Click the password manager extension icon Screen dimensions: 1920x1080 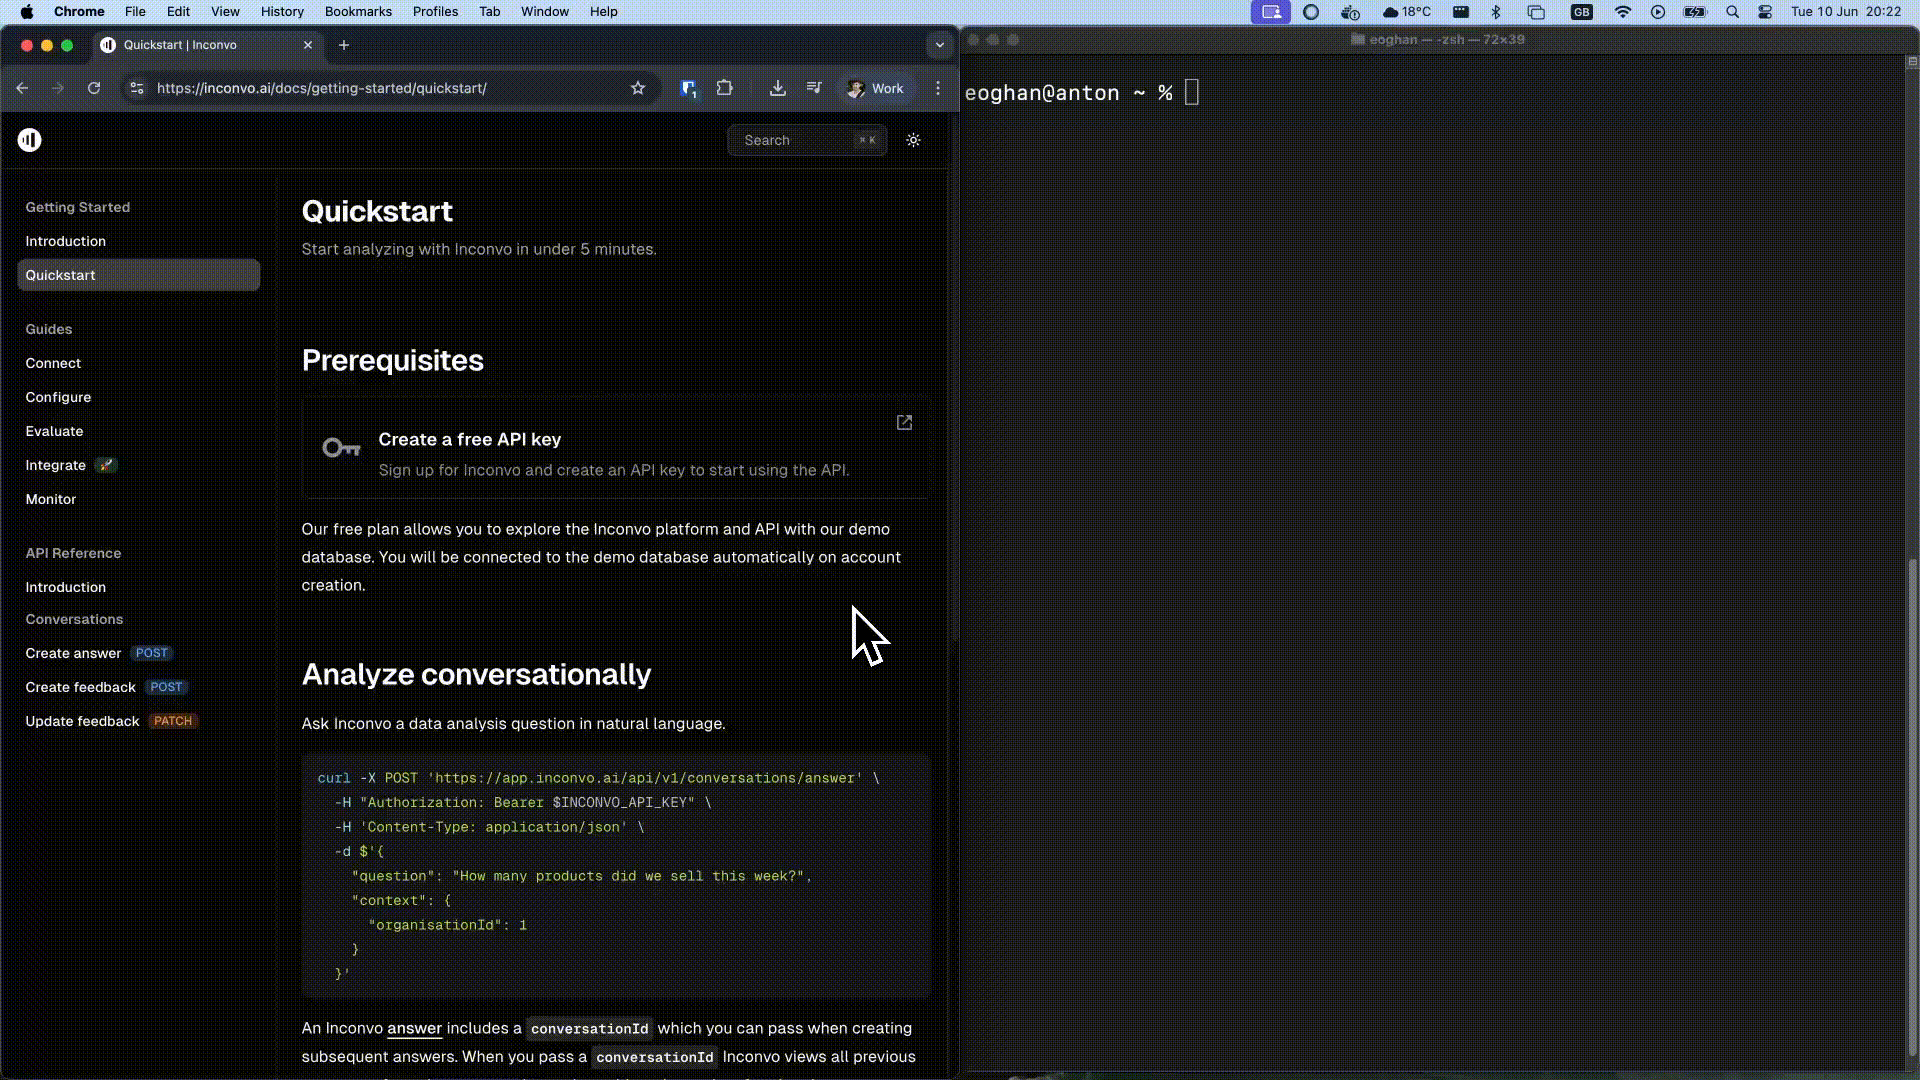(x=689, y=89)
